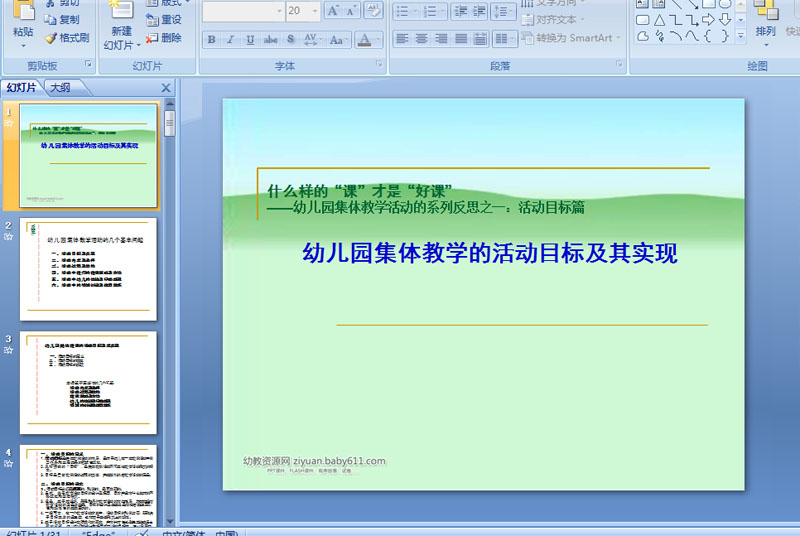Click subtitle text 什么样的"课"才是"好课"

(360, 191)
